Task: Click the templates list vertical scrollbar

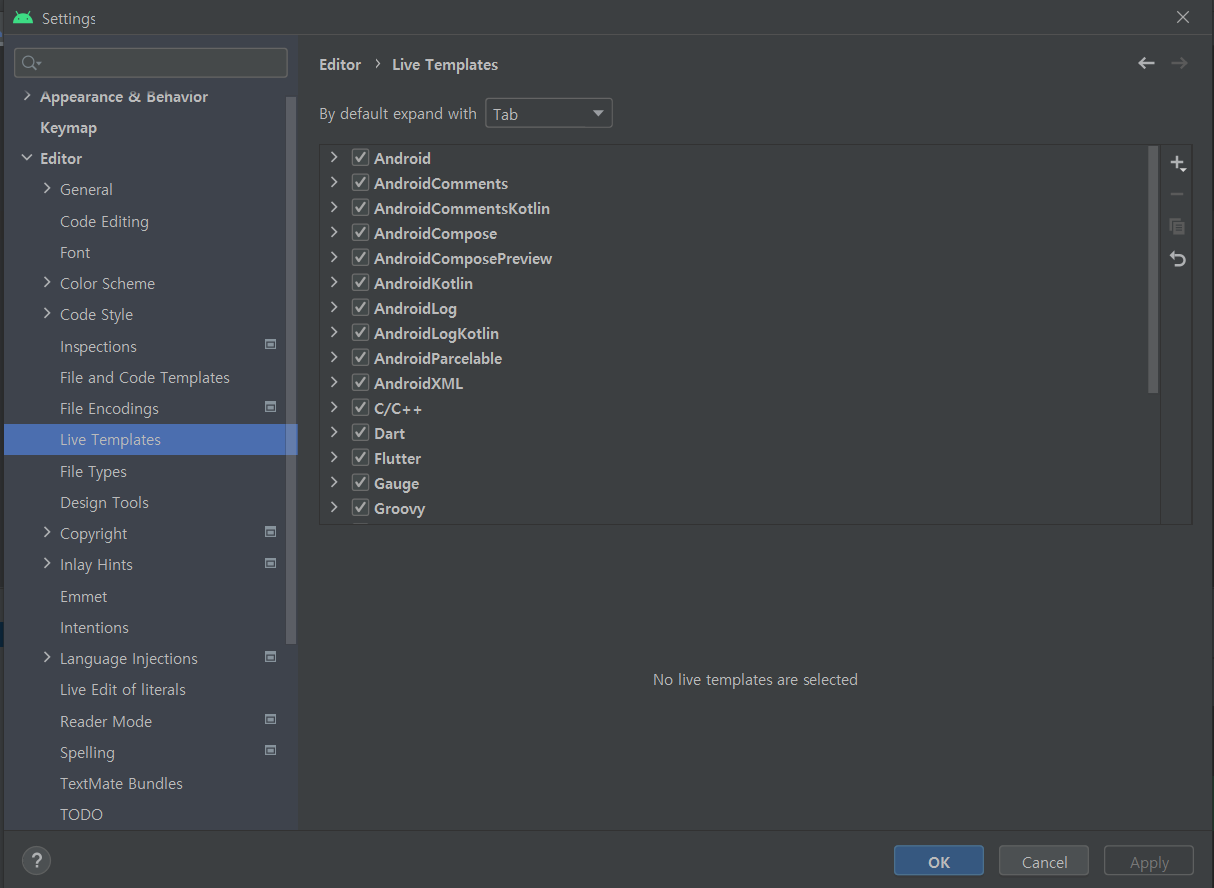Action: tap(1153, 270)
